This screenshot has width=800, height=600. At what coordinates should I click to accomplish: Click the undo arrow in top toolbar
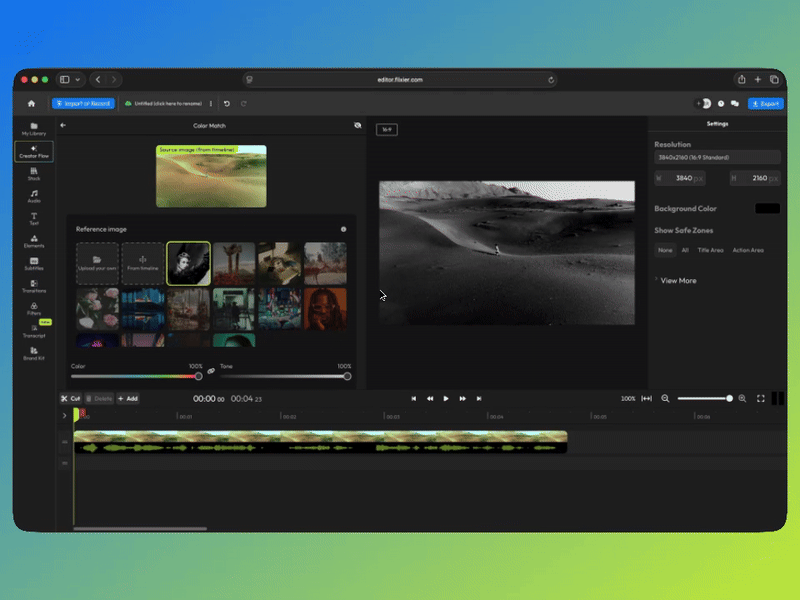[227, 103]
